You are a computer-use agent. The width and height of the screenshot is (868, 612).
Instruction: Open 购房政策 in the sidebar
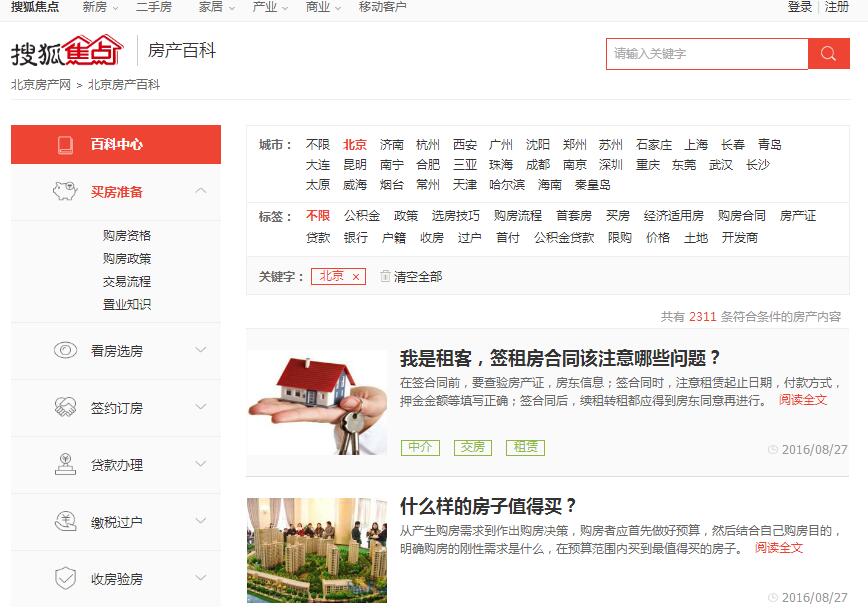point(127,258)
